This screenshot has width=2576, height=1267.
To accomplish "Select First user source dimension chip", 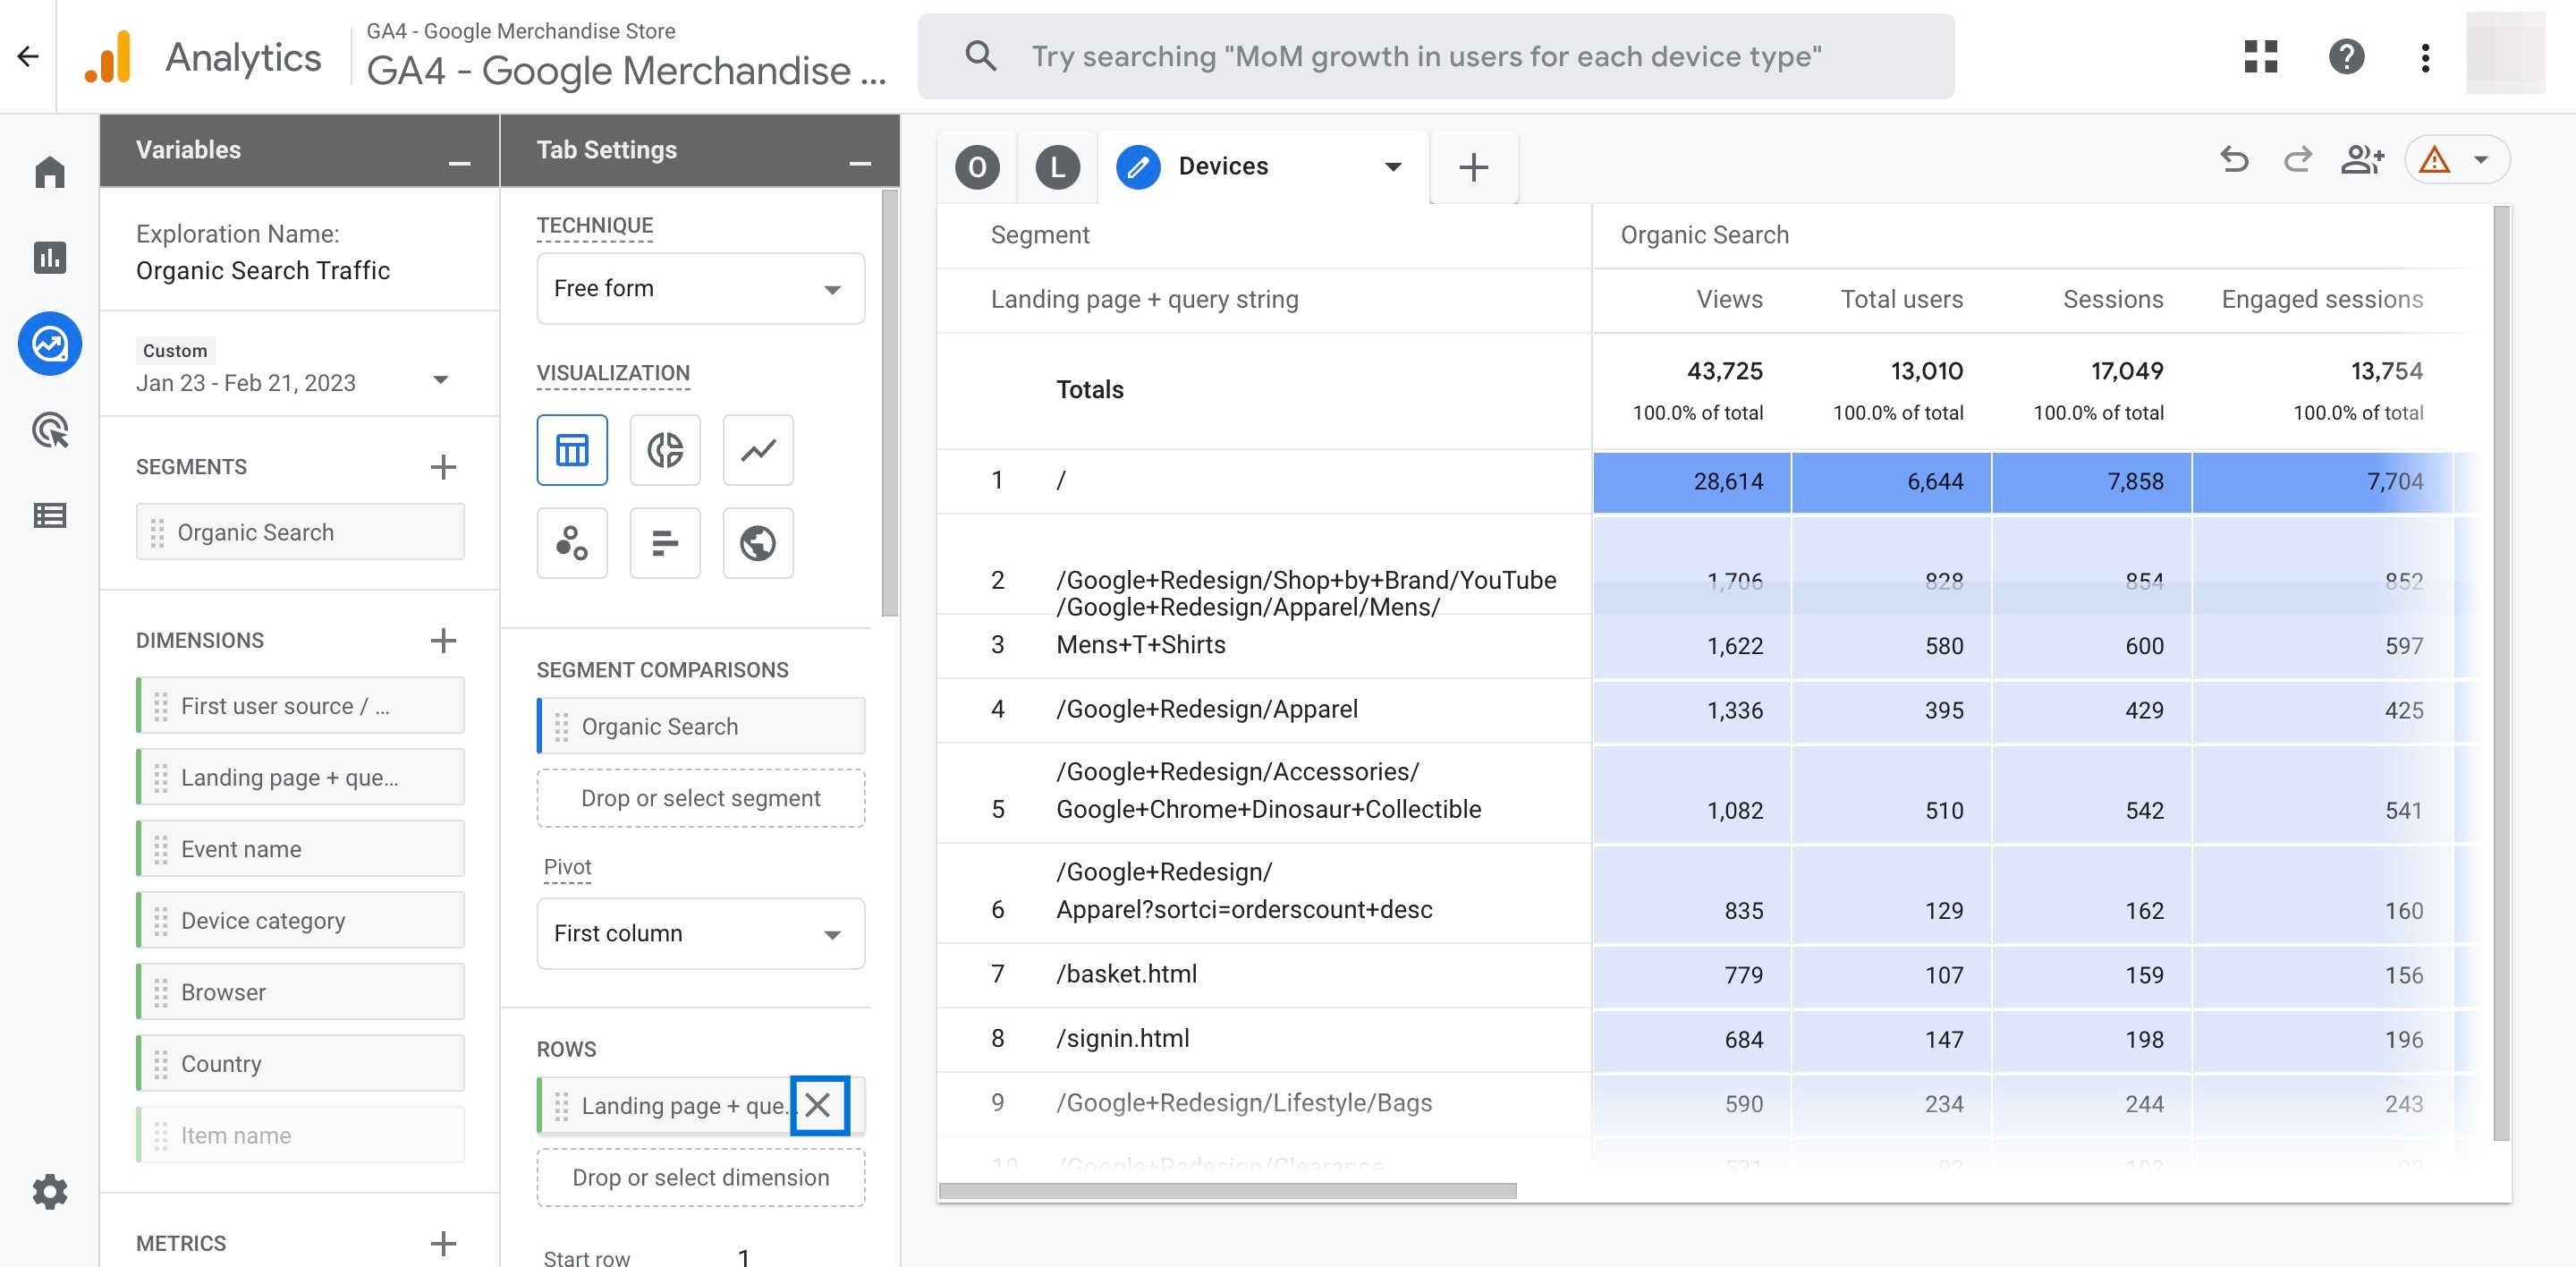I will (x=300, y=706).
